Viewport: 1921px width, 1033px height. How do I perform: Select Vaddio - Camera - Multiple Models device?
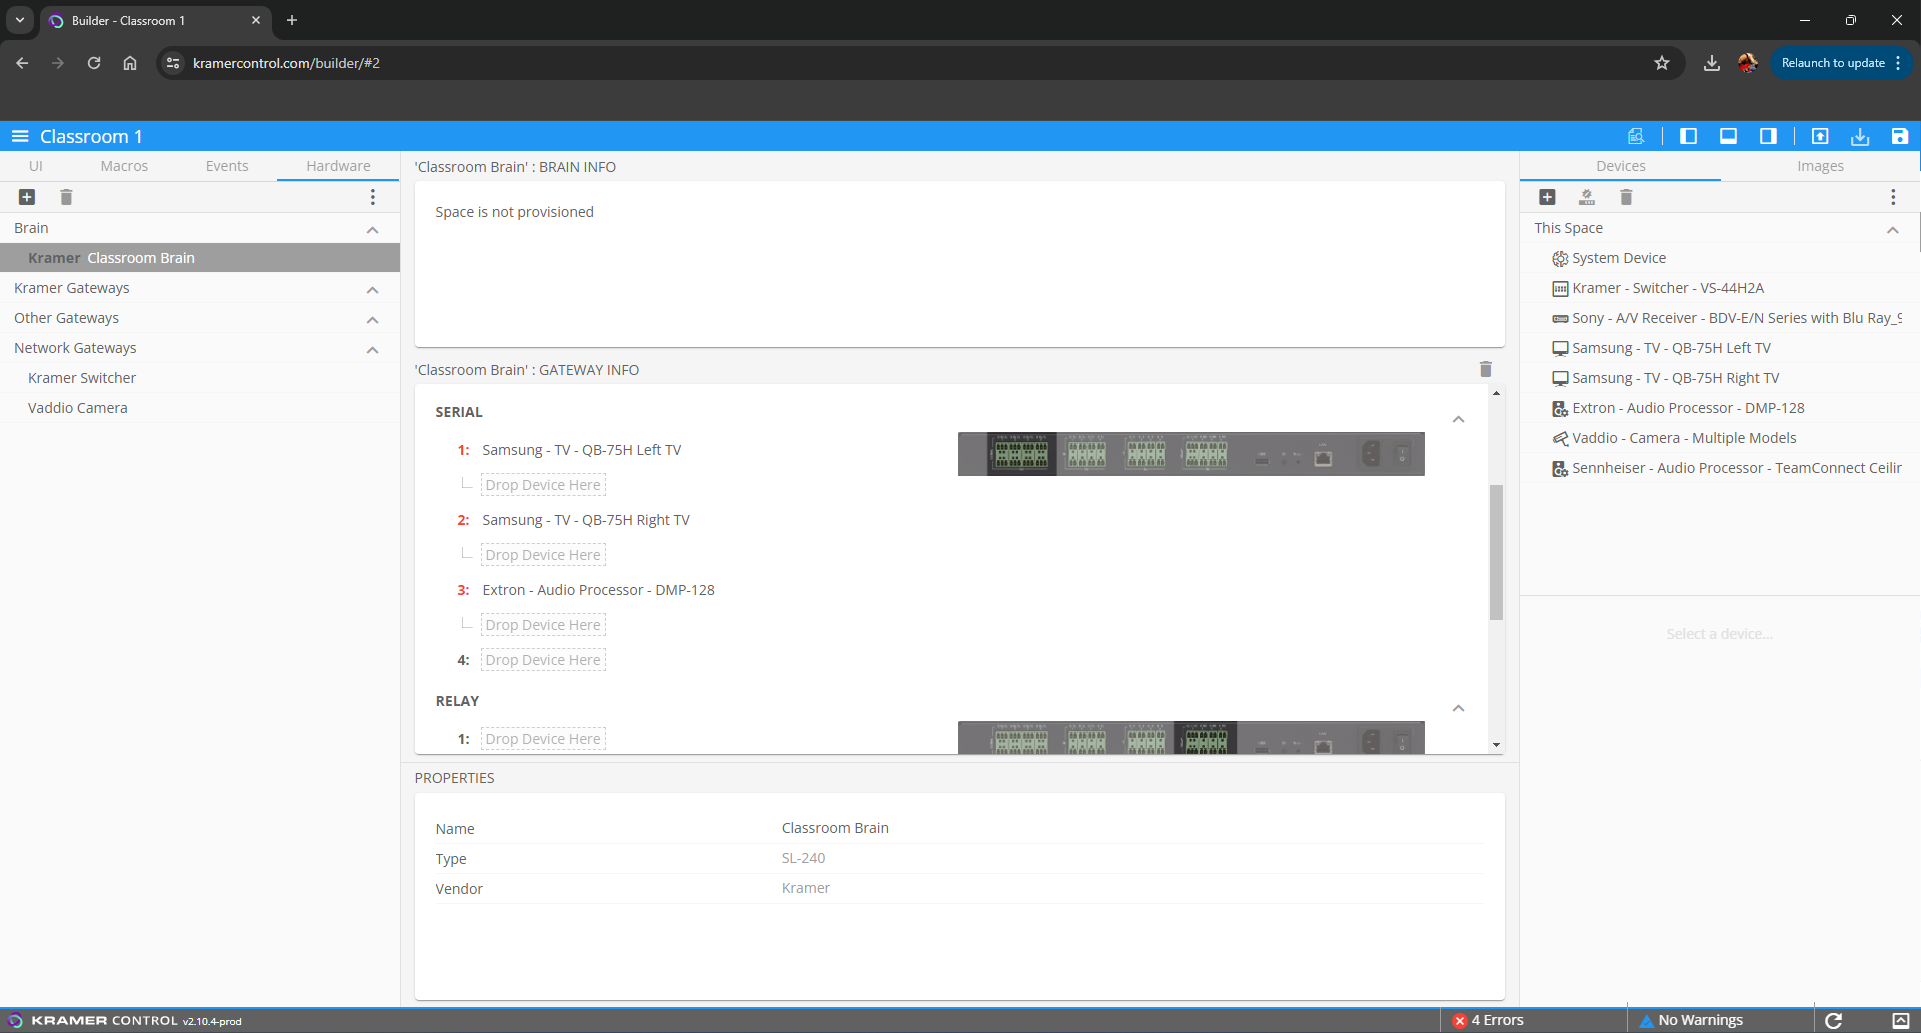click(1720, 438)
